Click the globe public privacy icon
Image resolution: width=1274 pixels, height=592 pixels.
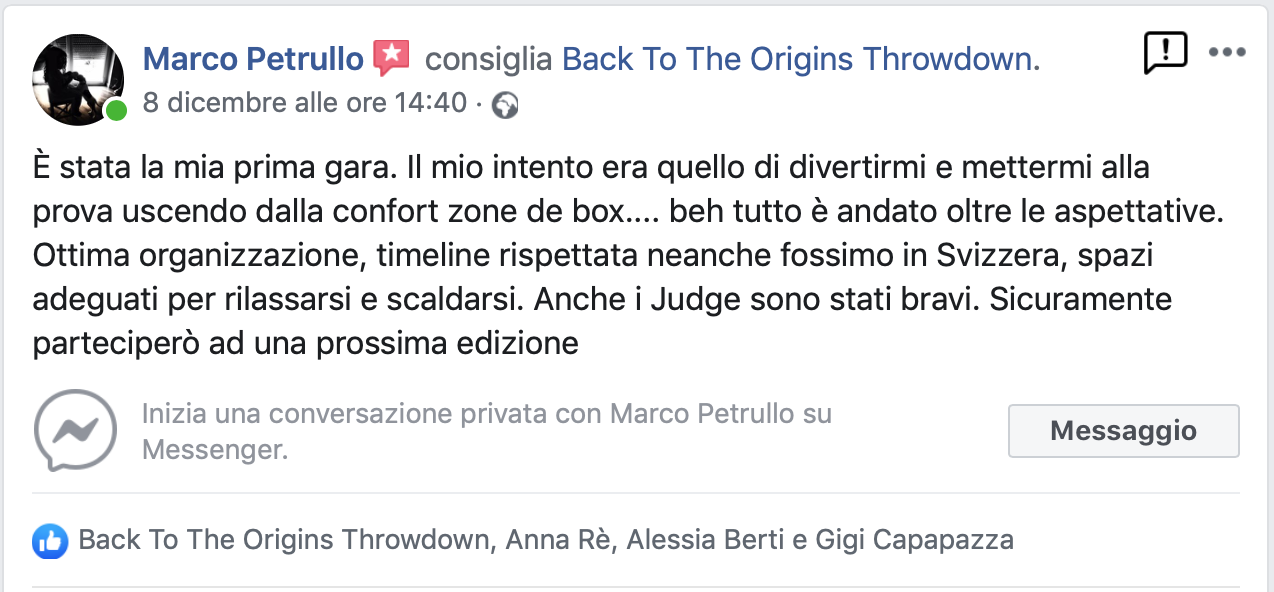pyautogui.click(x=506, y=105)
